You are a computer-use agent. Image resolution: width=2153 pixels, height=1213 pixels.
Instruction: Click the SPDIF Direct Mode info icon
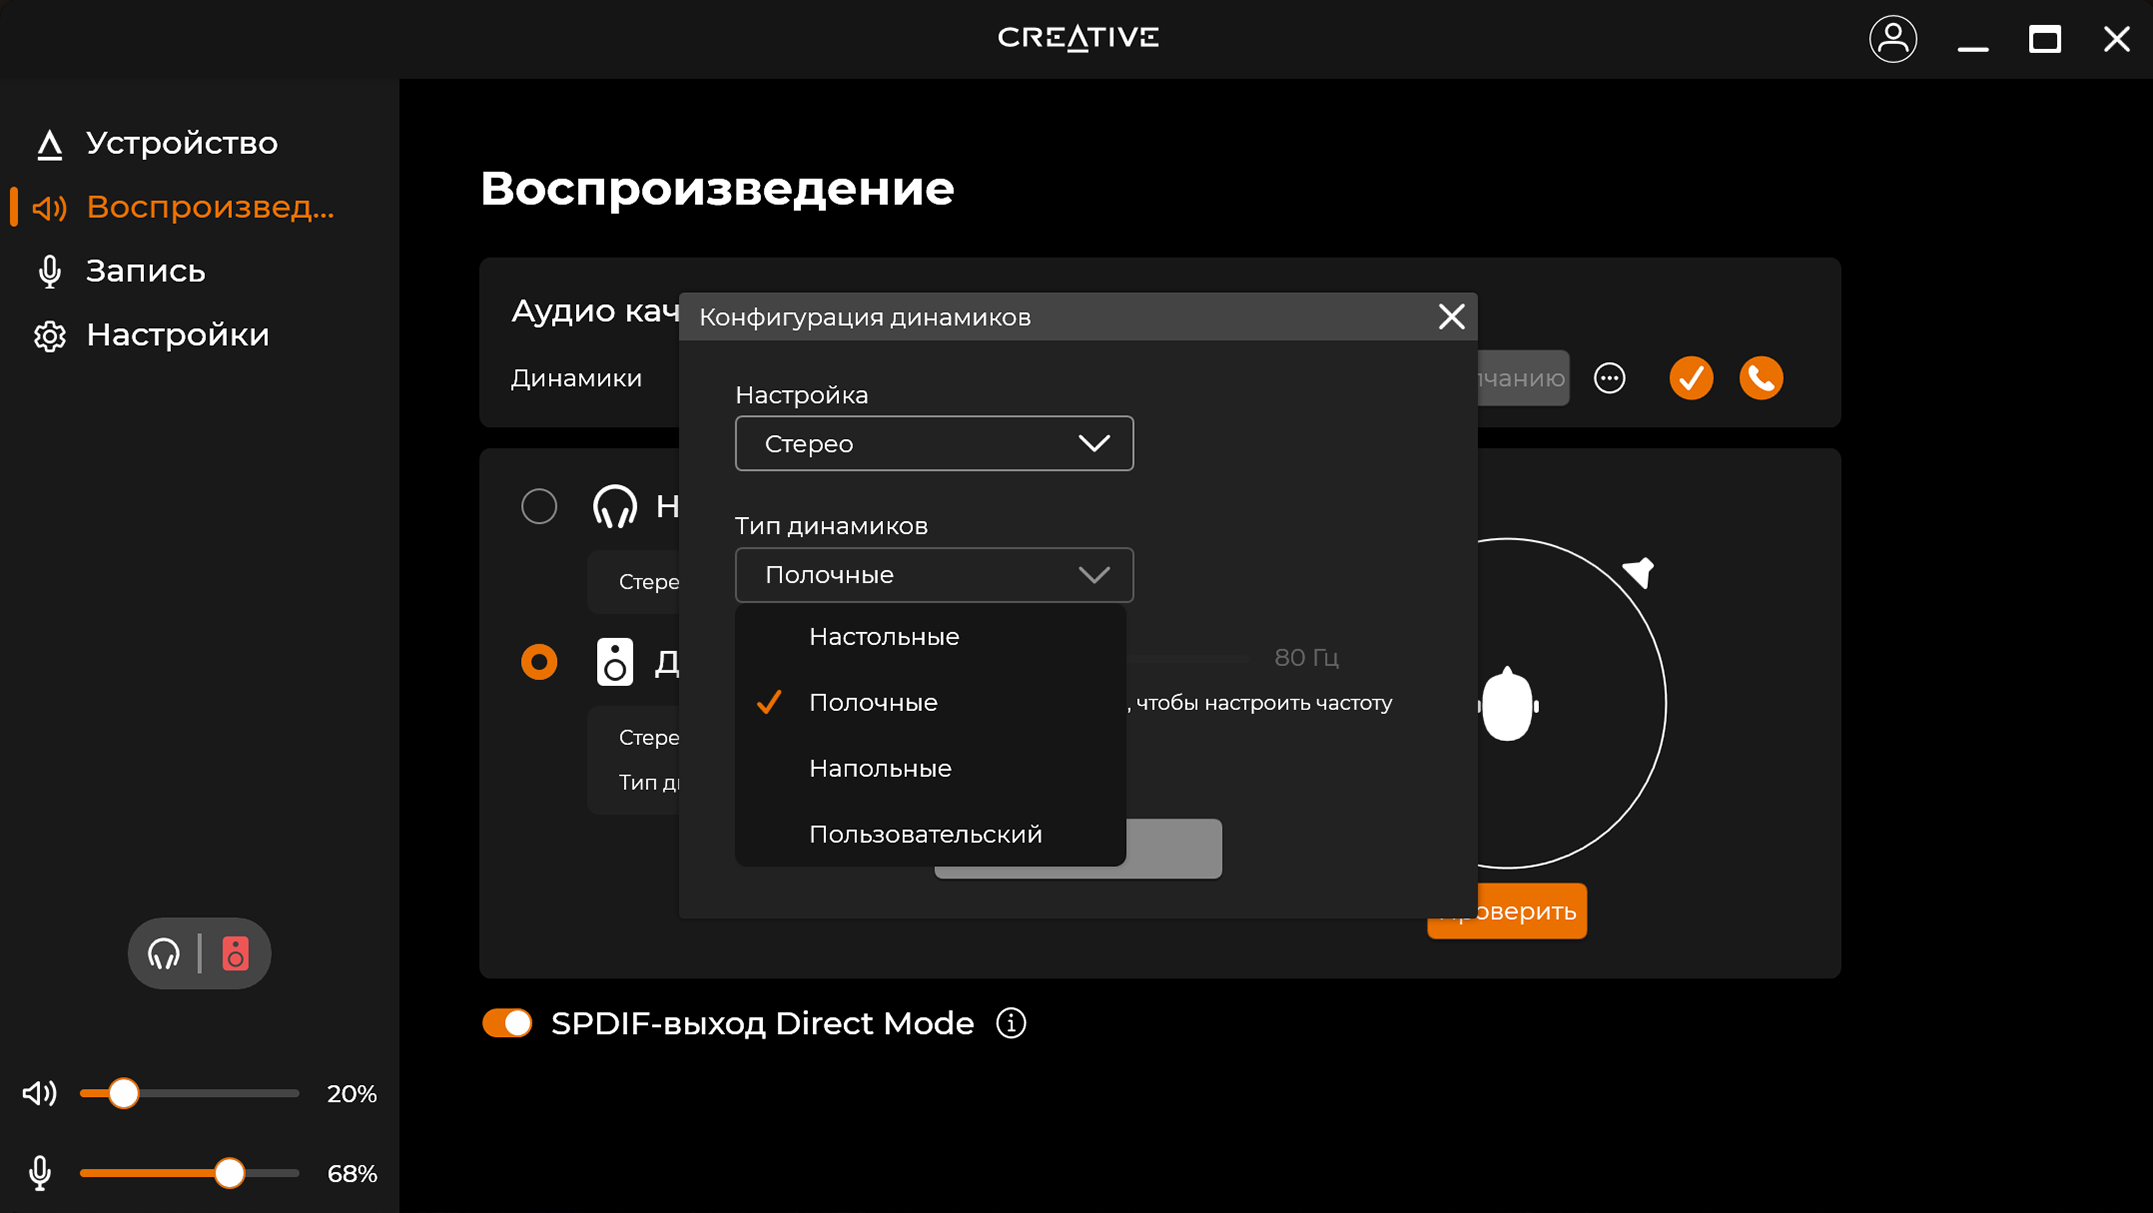click(1011, 1023)
